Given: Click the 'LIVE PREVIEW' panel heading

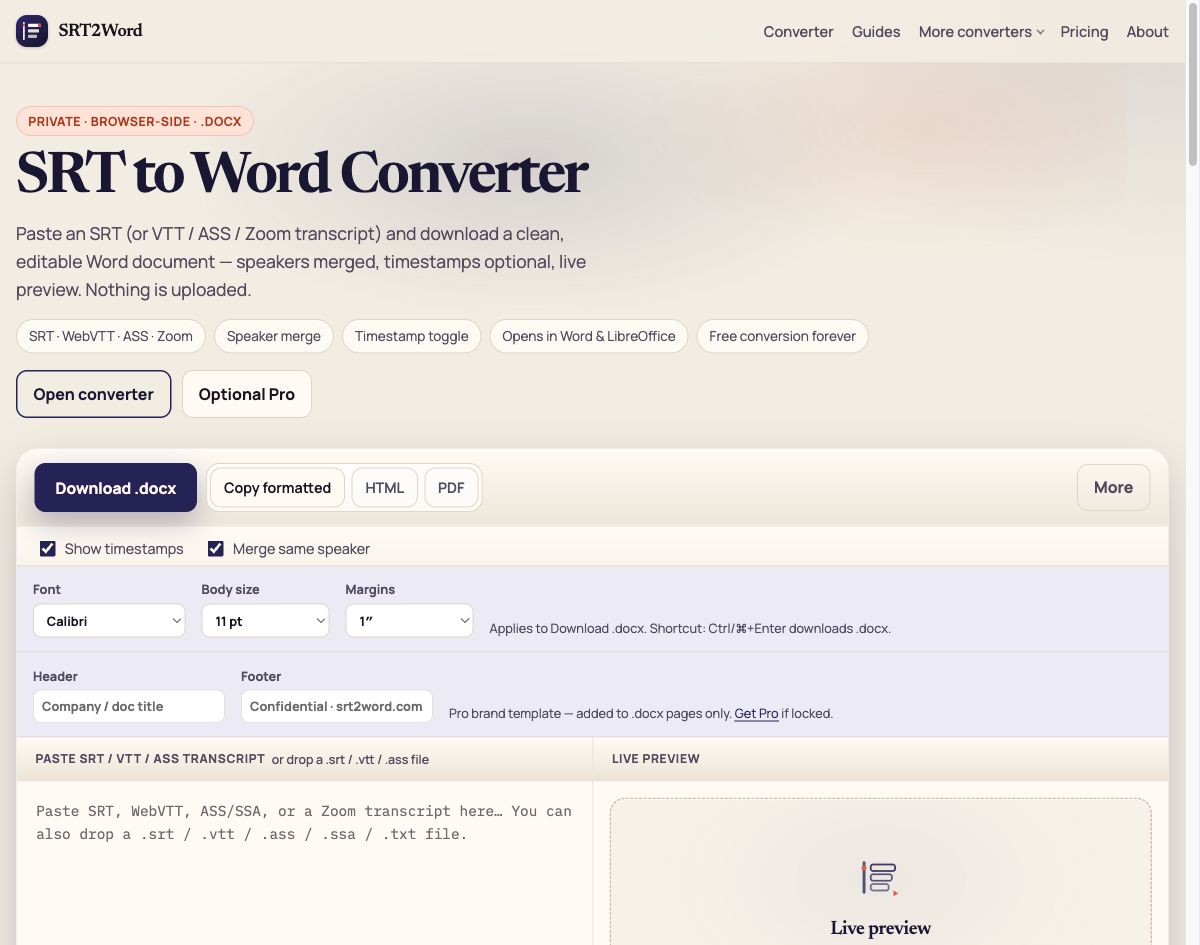Looking at the screenshot, I should coord(656,759).
